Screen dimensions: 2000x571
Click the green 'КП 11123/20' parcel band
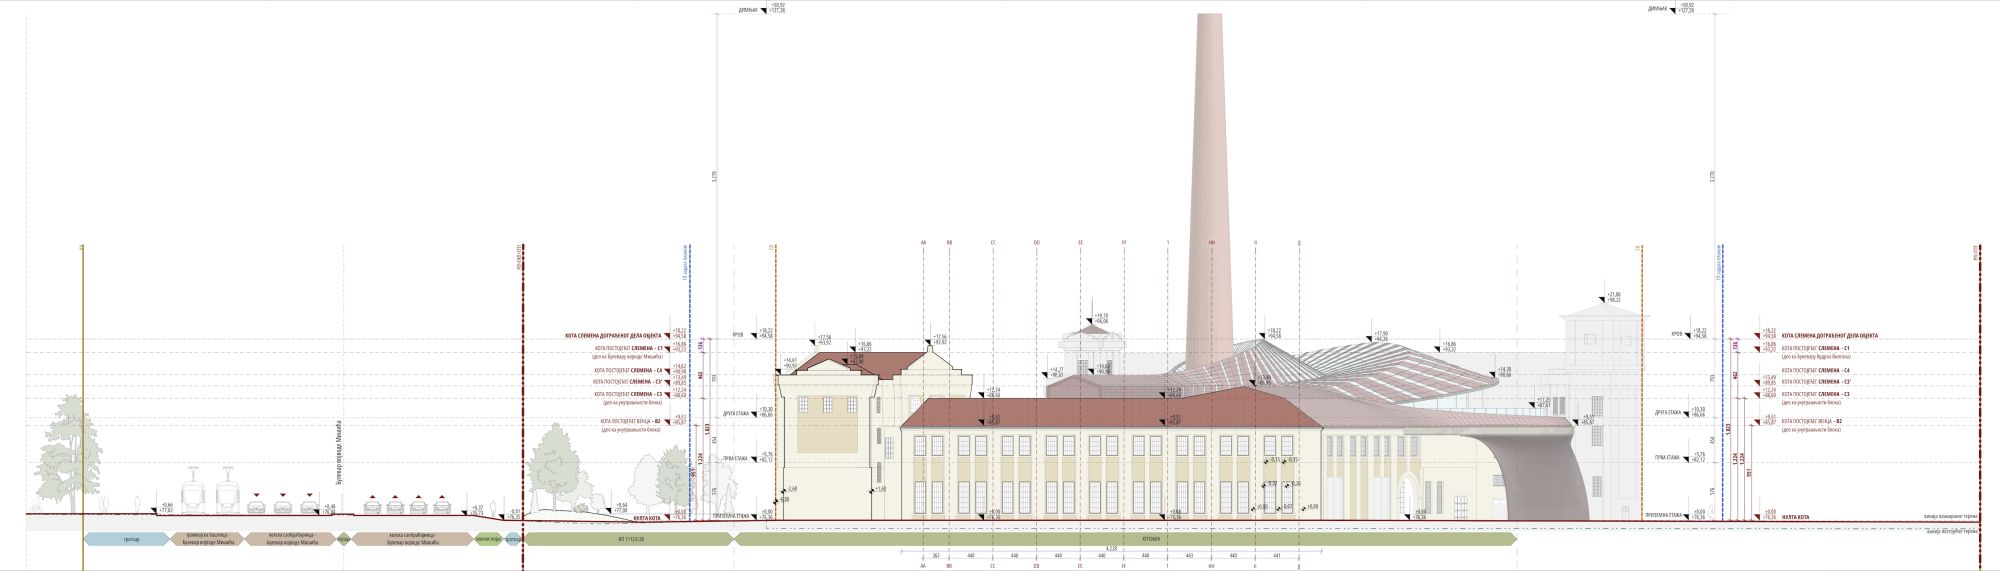(x=630, y=539)
